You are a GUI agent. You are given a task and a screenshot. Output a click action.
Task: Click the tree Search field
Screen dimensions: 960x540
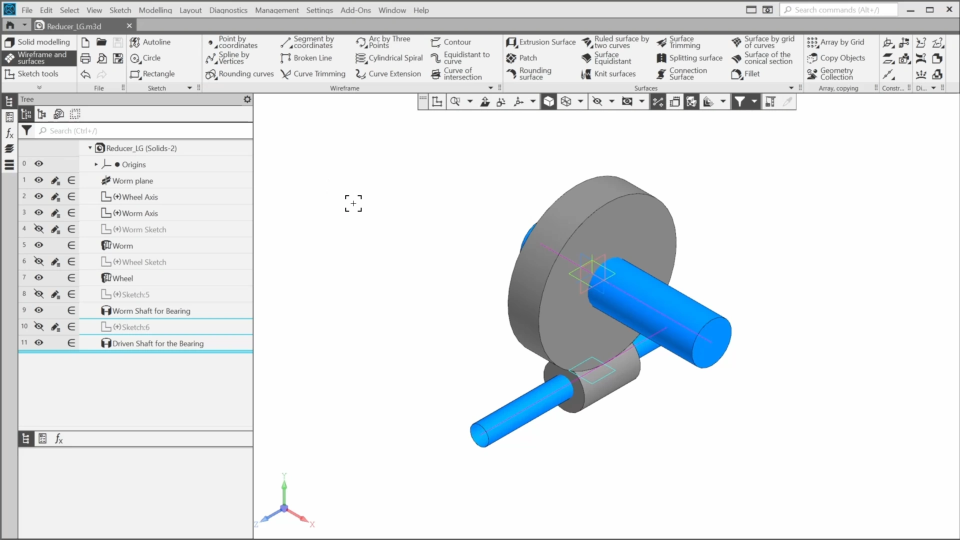click(140, 131)
